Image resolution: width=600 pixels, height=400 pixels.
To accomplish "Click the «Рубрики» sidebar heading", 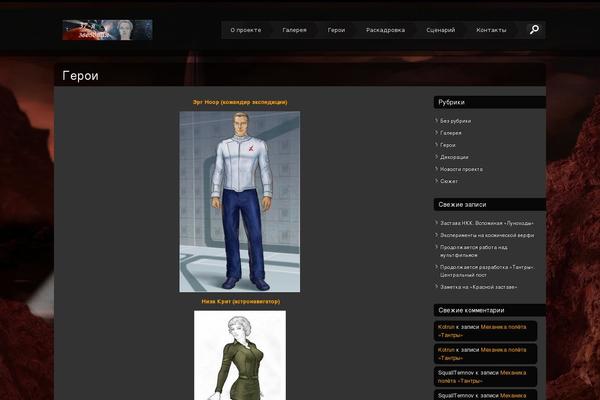I will pyautogui.click(x=452, y=102).
